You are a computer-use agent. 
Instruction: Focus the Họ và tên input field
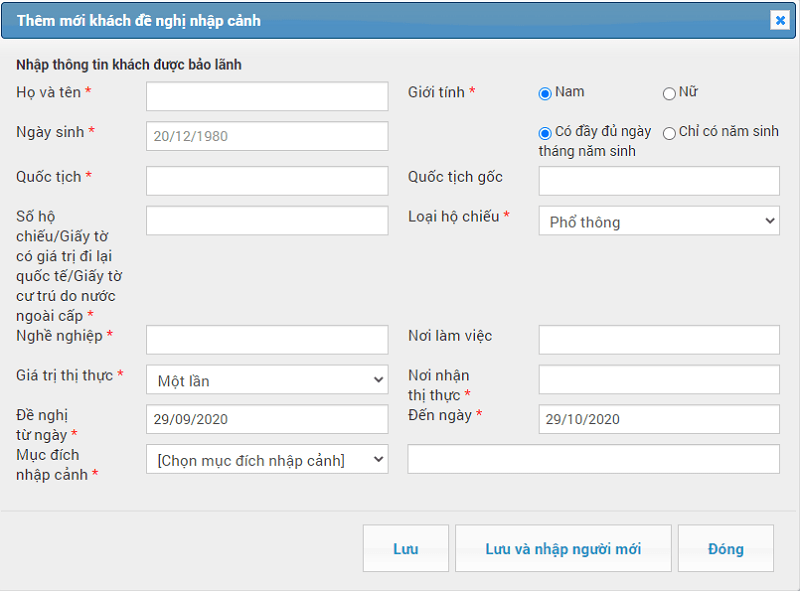click(x=267, y=96)
